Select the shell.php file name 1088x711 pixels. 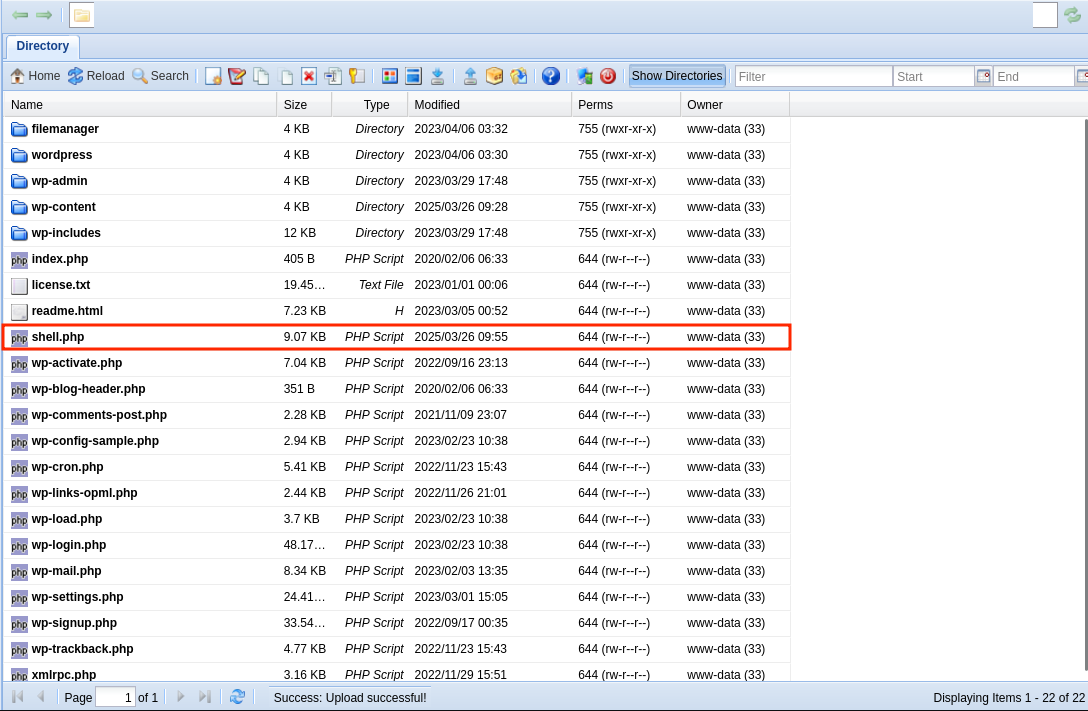58,337
